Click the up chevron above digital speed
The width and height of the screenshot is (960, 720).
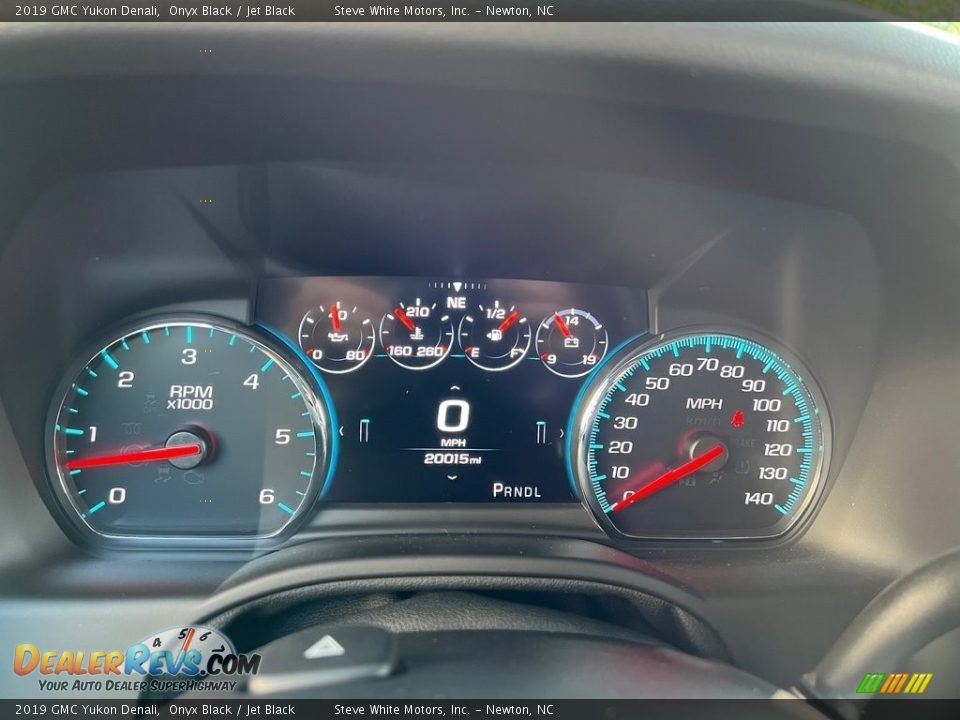[x=454, y=388]
